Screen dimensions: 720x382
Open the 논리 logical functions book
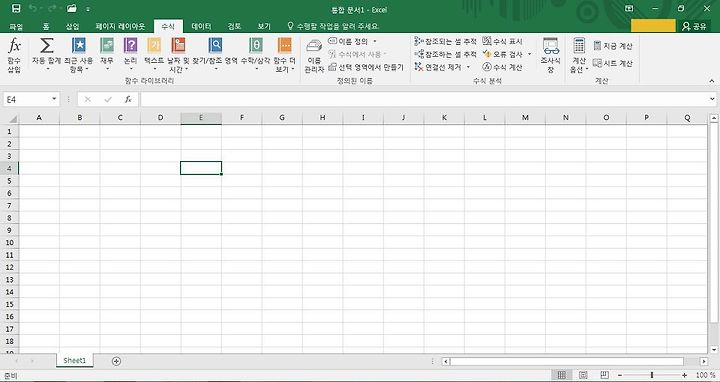click(x=130, y=55)
